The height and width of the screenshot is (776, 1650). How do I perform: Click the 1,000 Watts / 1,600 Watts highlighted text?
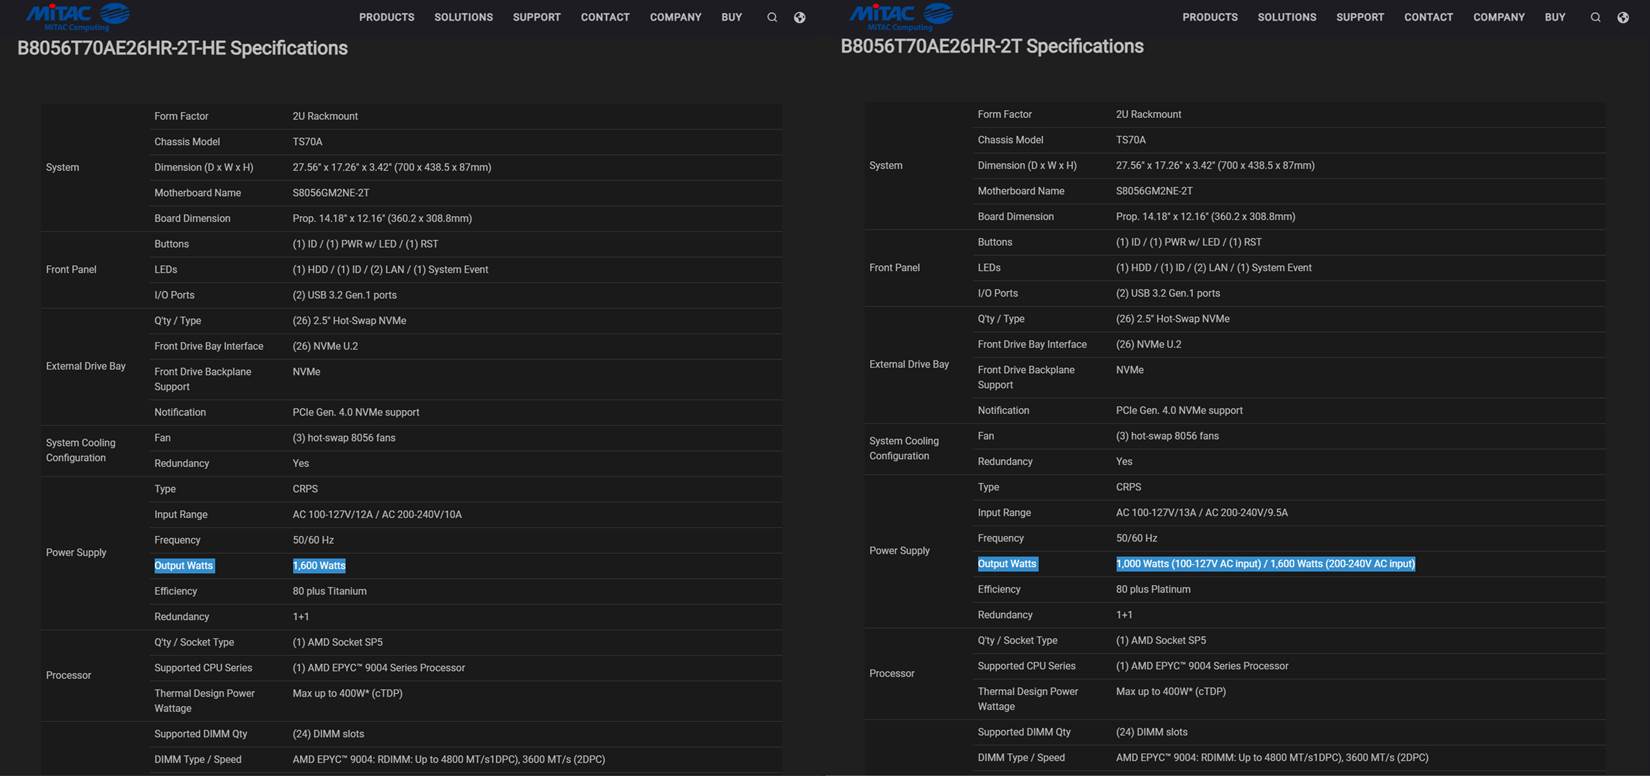tap(1265, 564)
